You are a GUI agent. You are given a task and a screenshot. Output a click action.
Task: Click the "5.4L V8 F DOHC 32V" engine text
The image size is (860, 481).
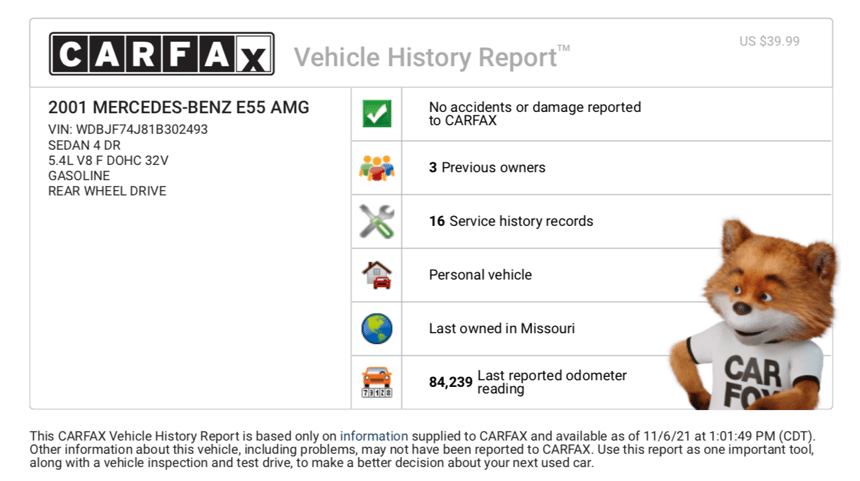108,160
